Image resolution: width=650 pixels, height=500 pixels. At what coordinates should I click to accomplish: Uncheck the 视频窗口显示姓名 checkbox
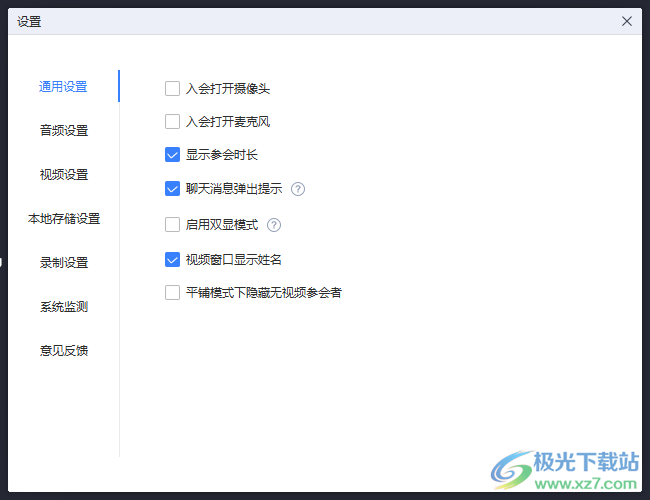click(172, 260)
